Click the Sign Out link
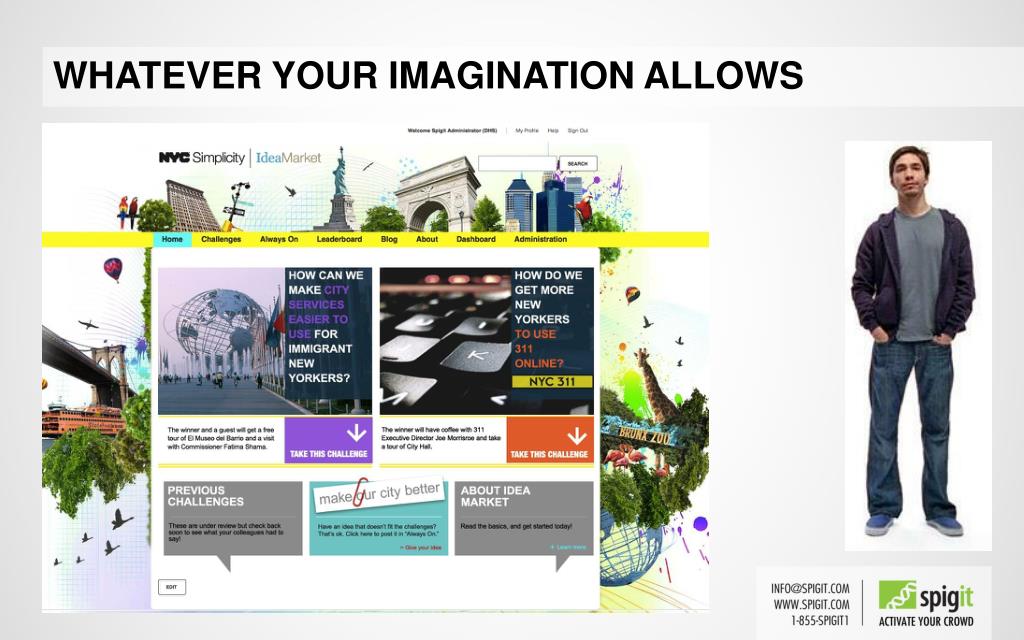Image resolution: width=1024 pixels, height=640 pixels. (578, 131)
